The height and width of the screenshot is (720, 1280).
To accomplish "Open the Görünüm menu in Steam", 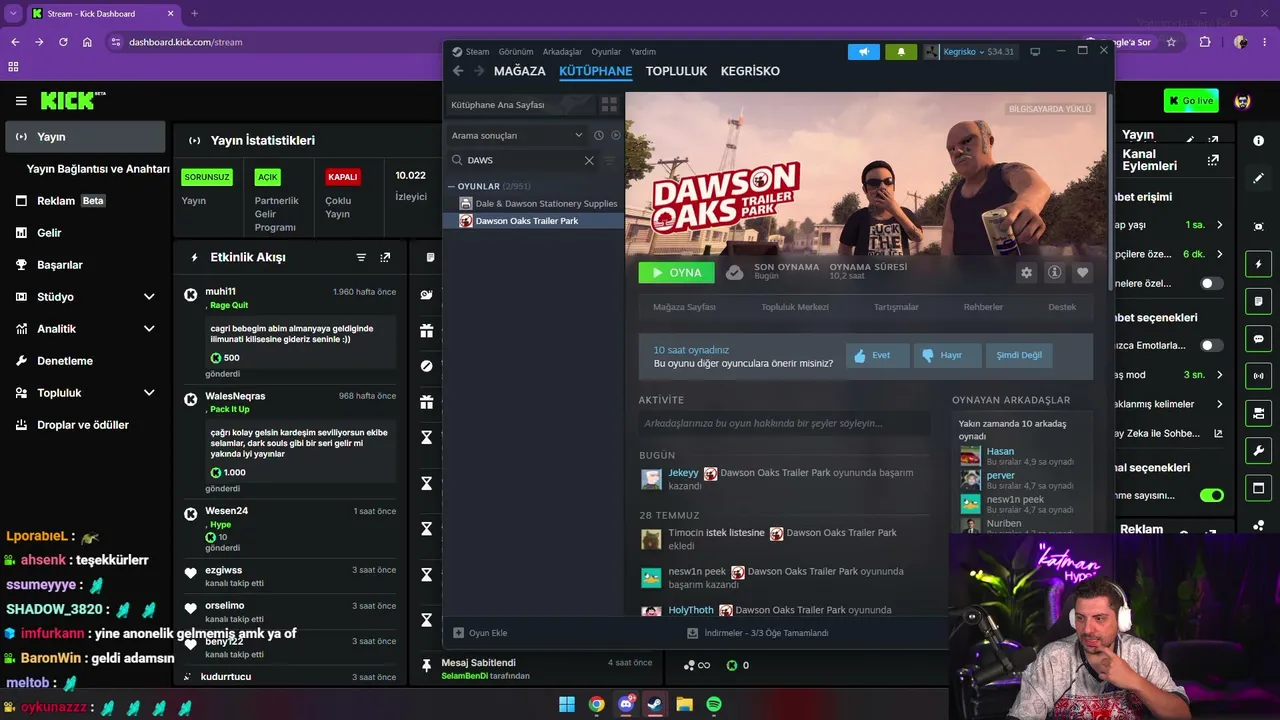I will pos(516,52).
